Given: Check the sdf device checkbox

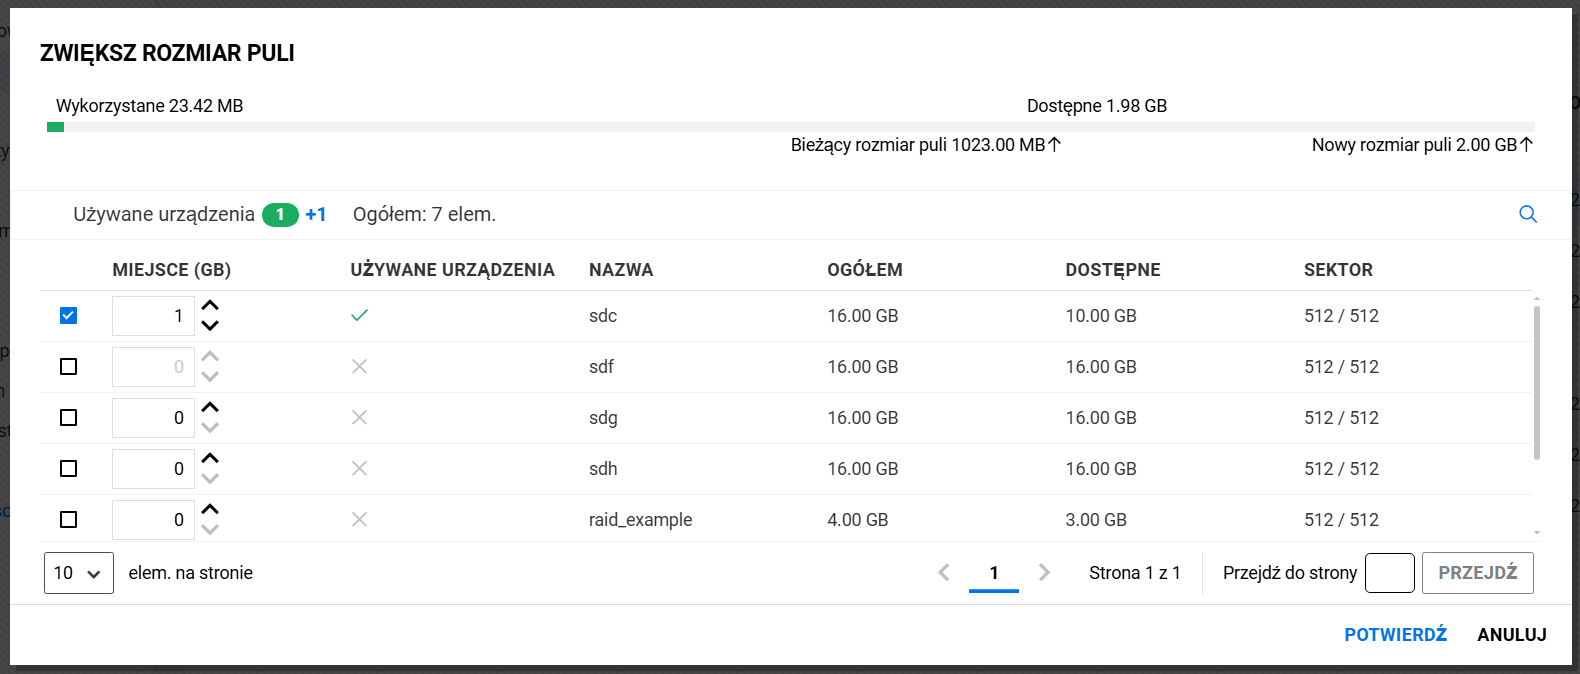Looking at the screenshot, I should [68, 367].
